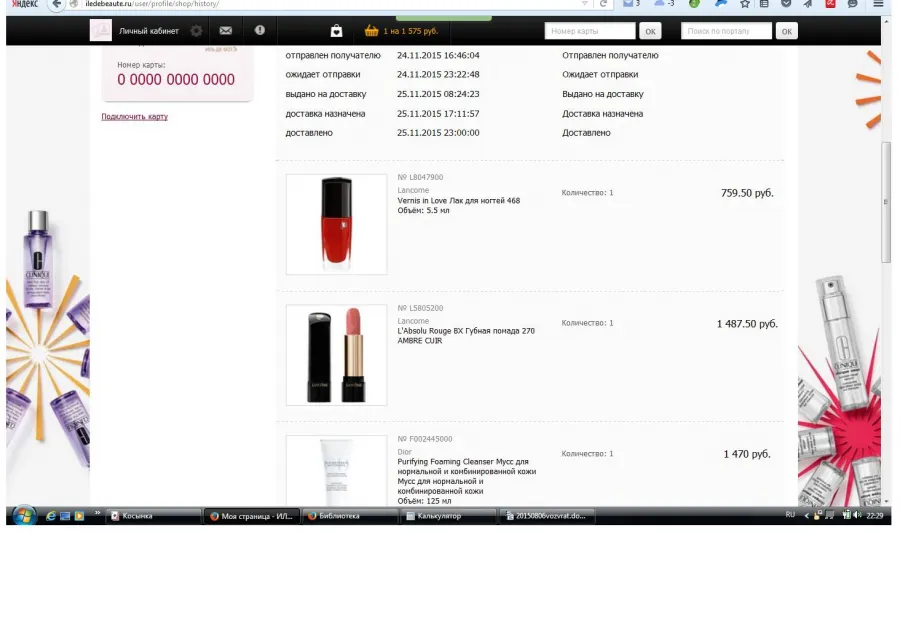Image resolution: width=900 pixels, height=624 pixels.
Task: Click the green round extension icon
Action: coord(695,4)
